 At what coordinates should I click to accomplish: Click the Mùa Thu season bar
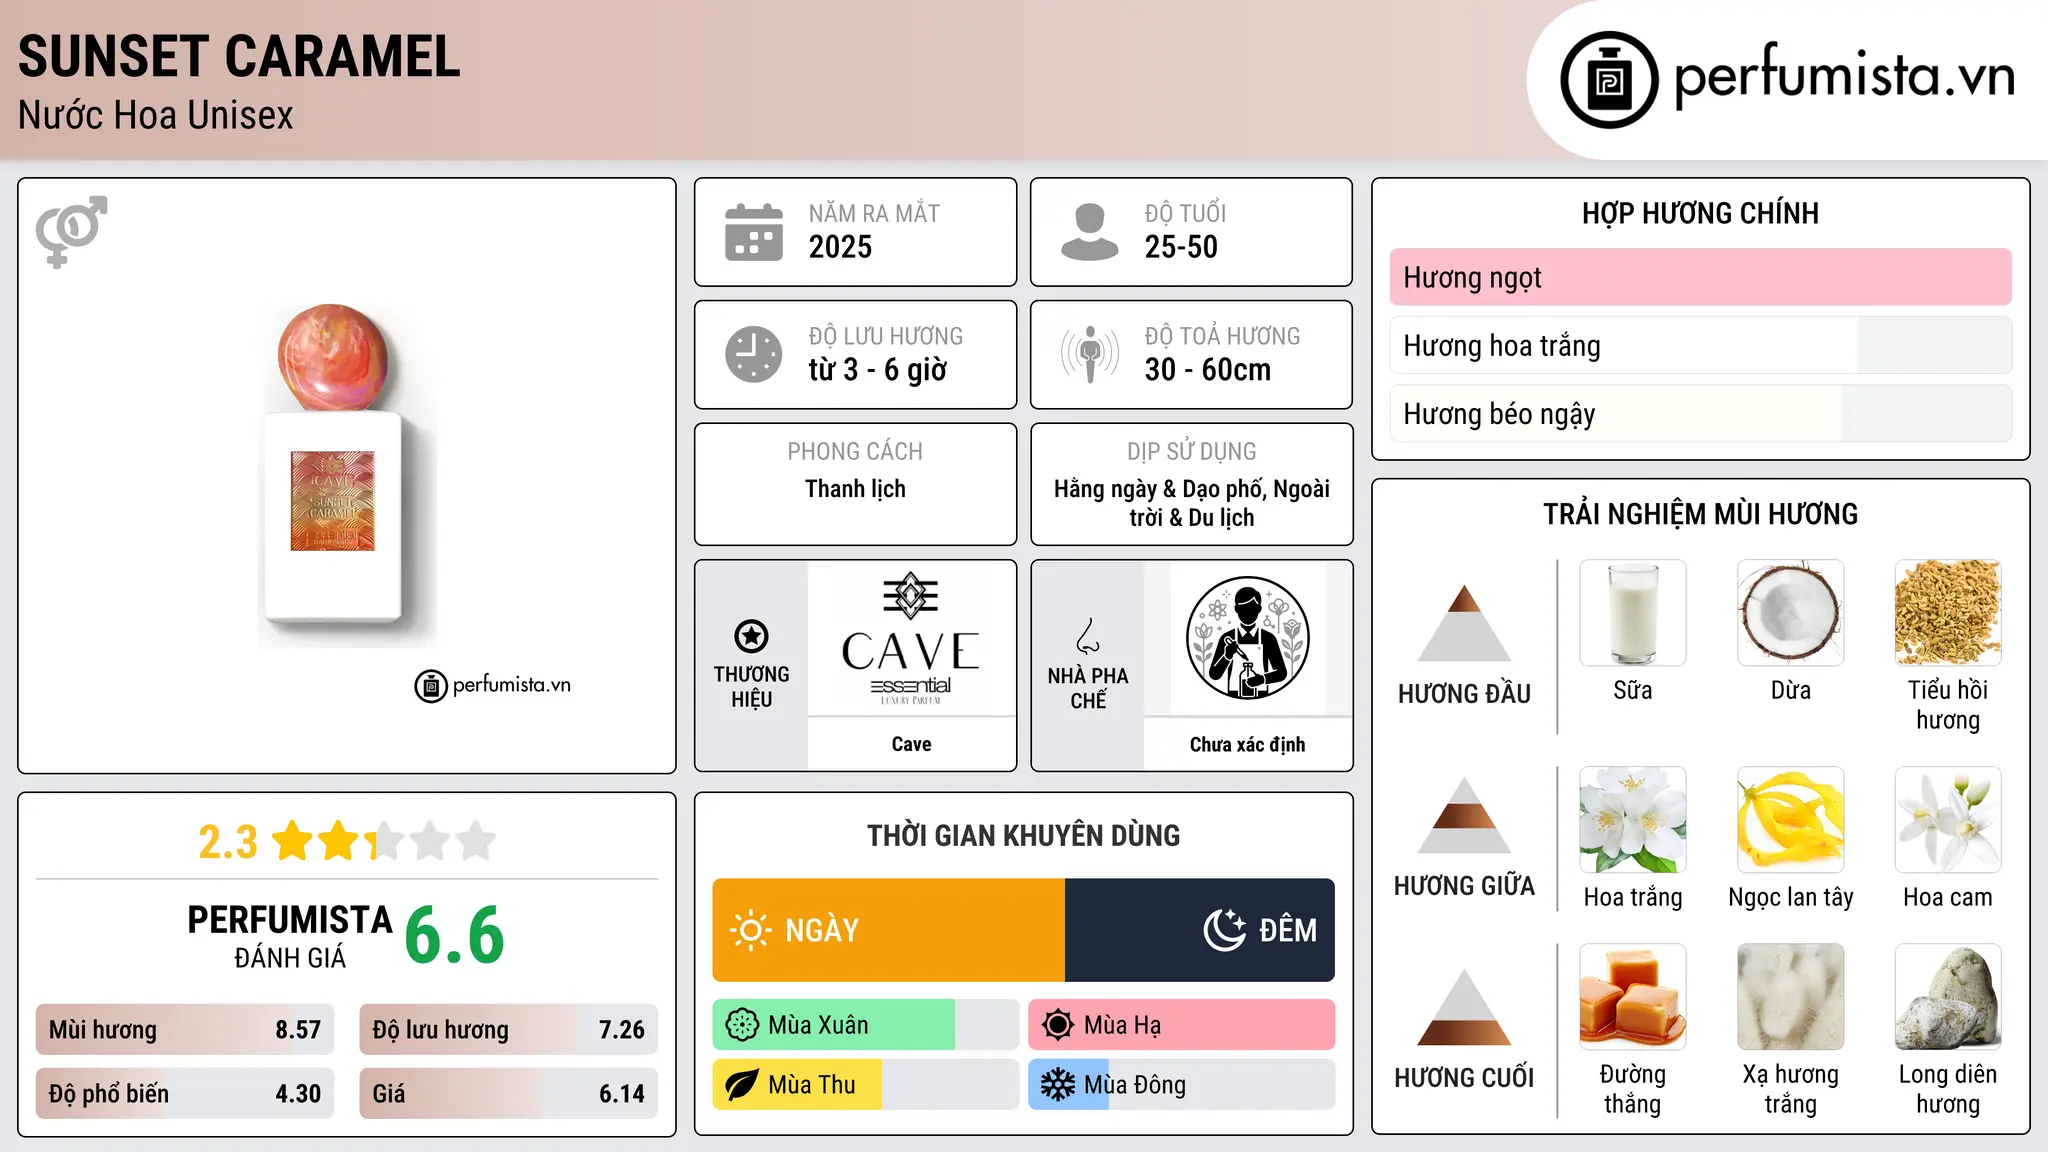click(x=865, y=1085)
